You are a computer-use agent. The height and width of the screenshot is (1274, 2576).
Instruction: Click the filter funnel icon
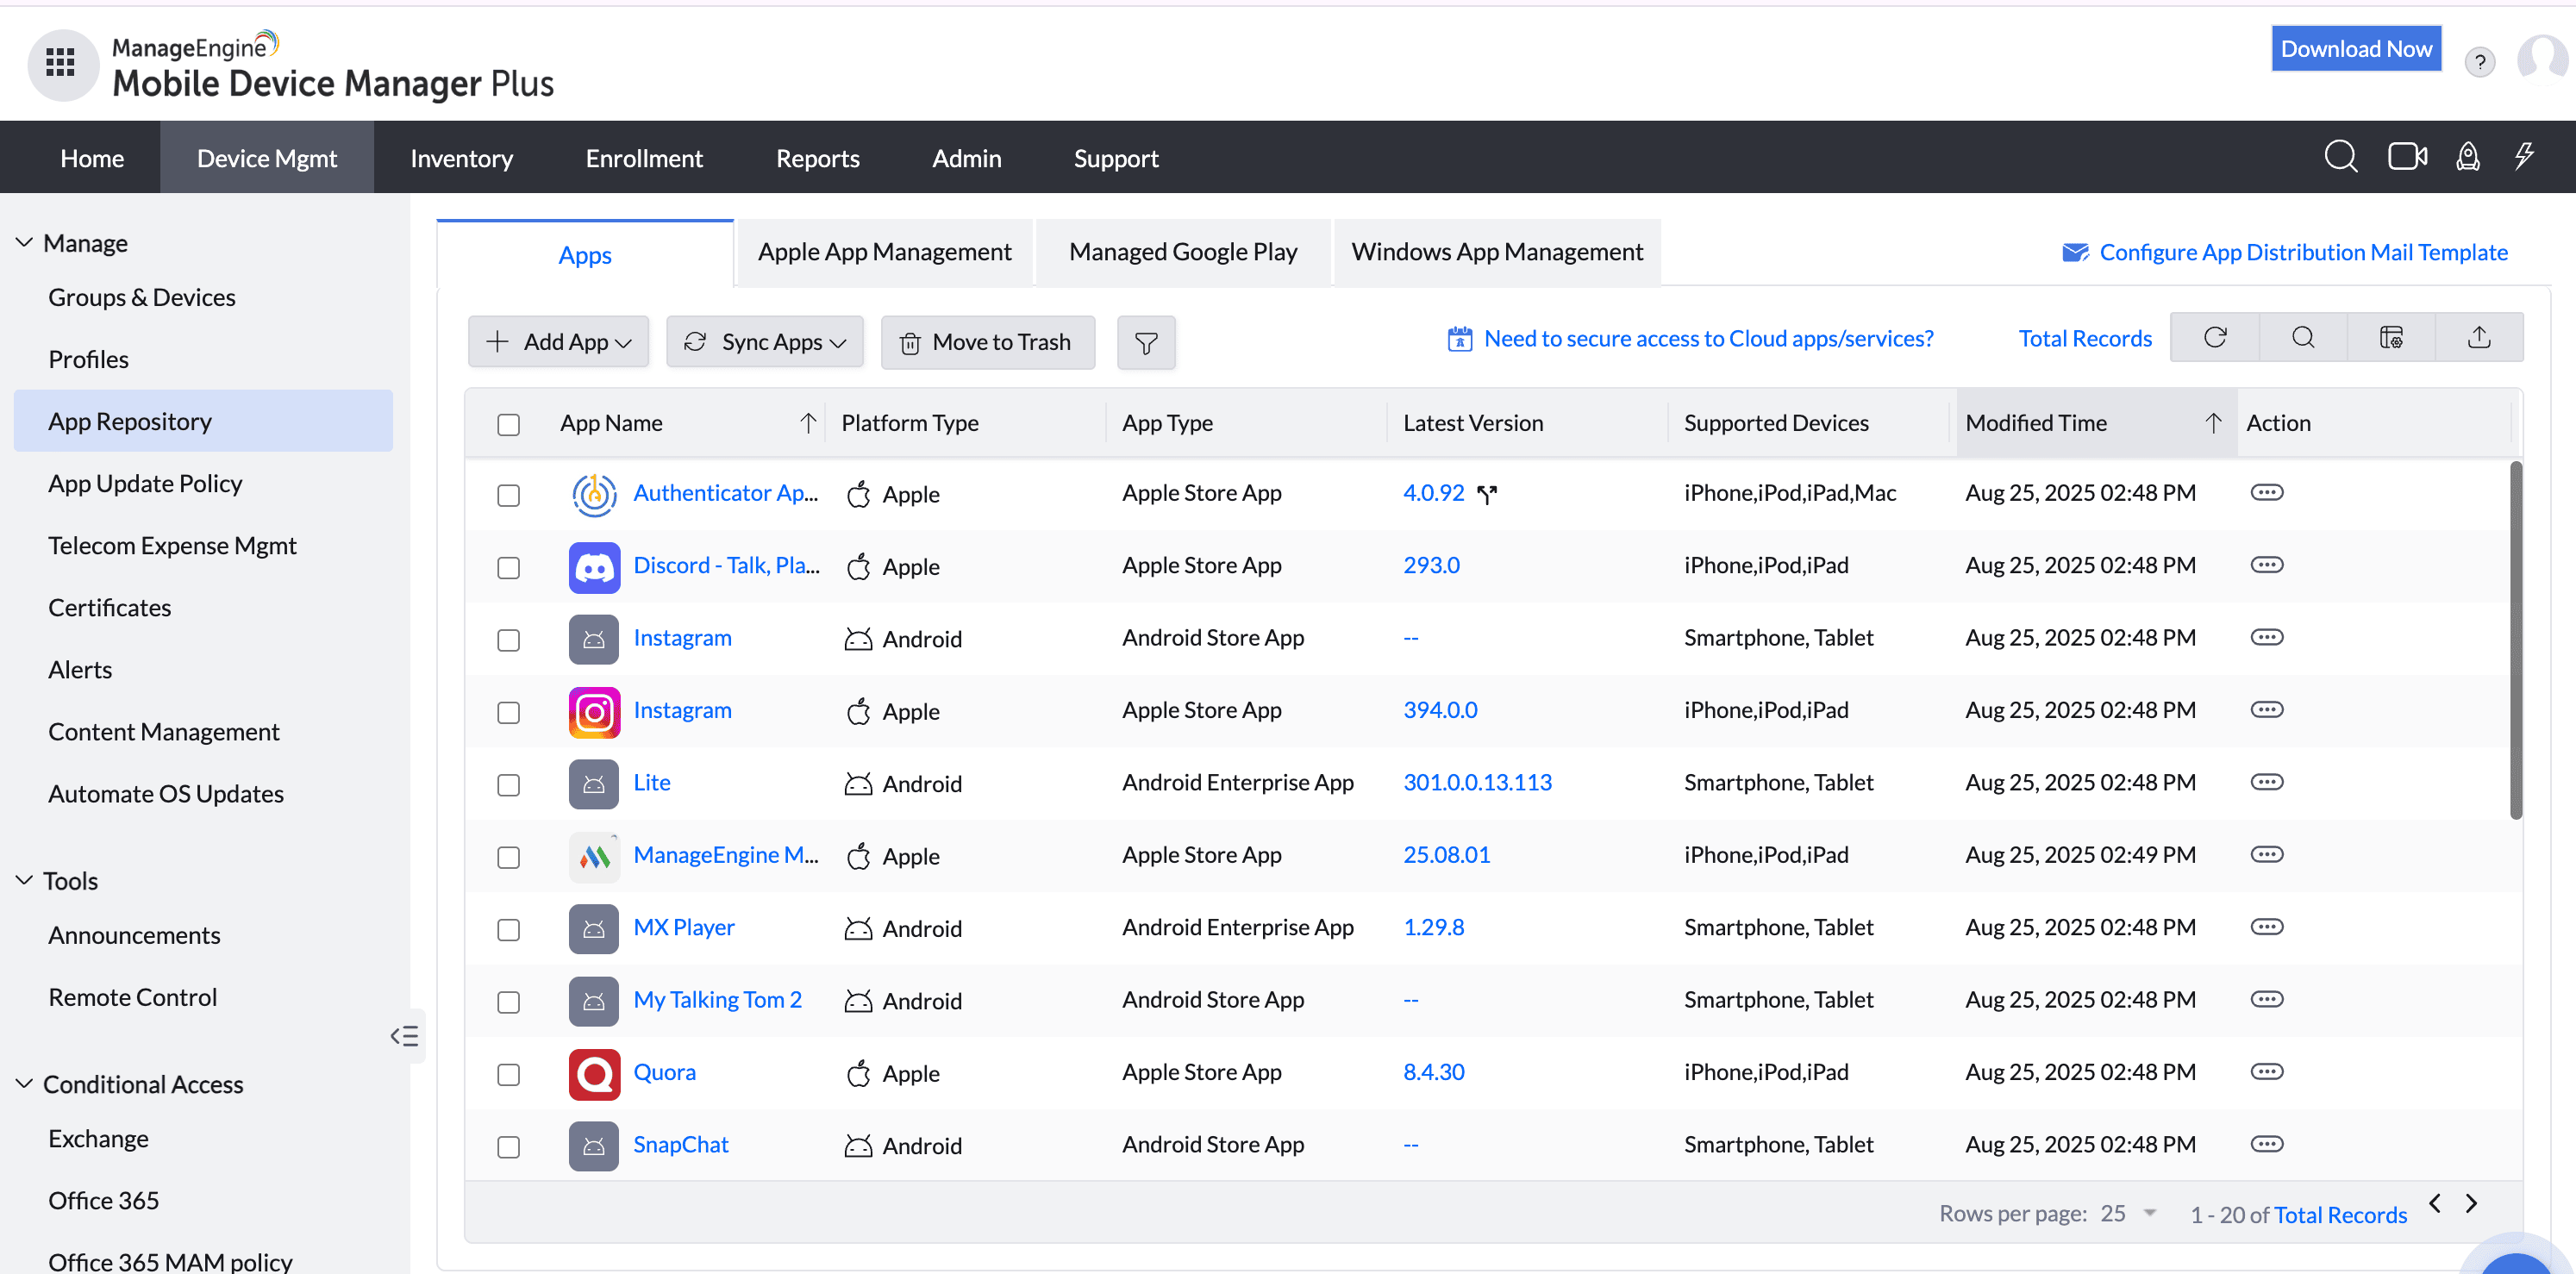(1146, 343)
